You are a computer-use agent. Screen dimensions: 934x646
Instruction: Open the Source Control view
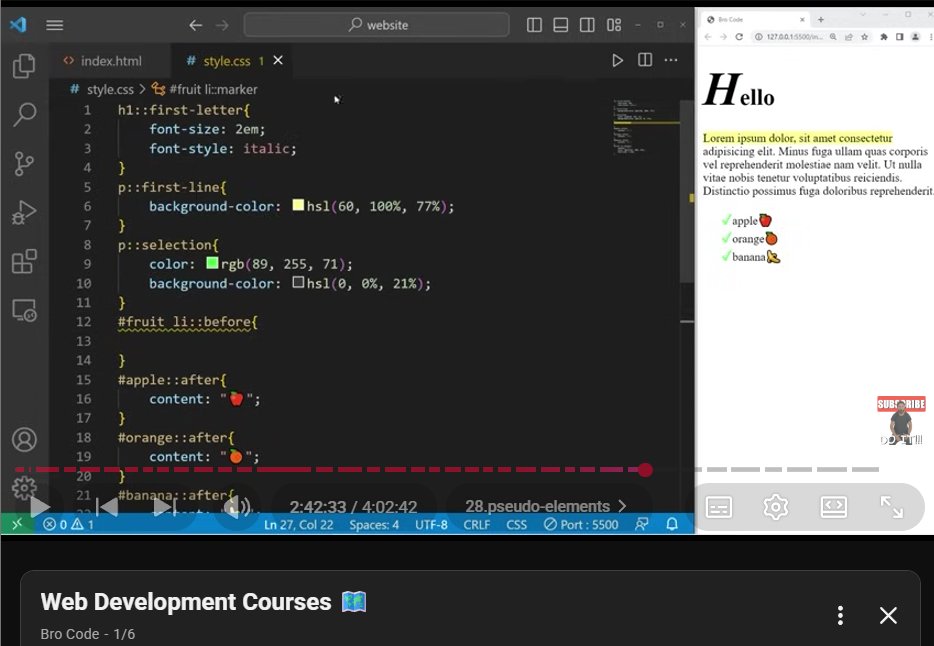24,163
